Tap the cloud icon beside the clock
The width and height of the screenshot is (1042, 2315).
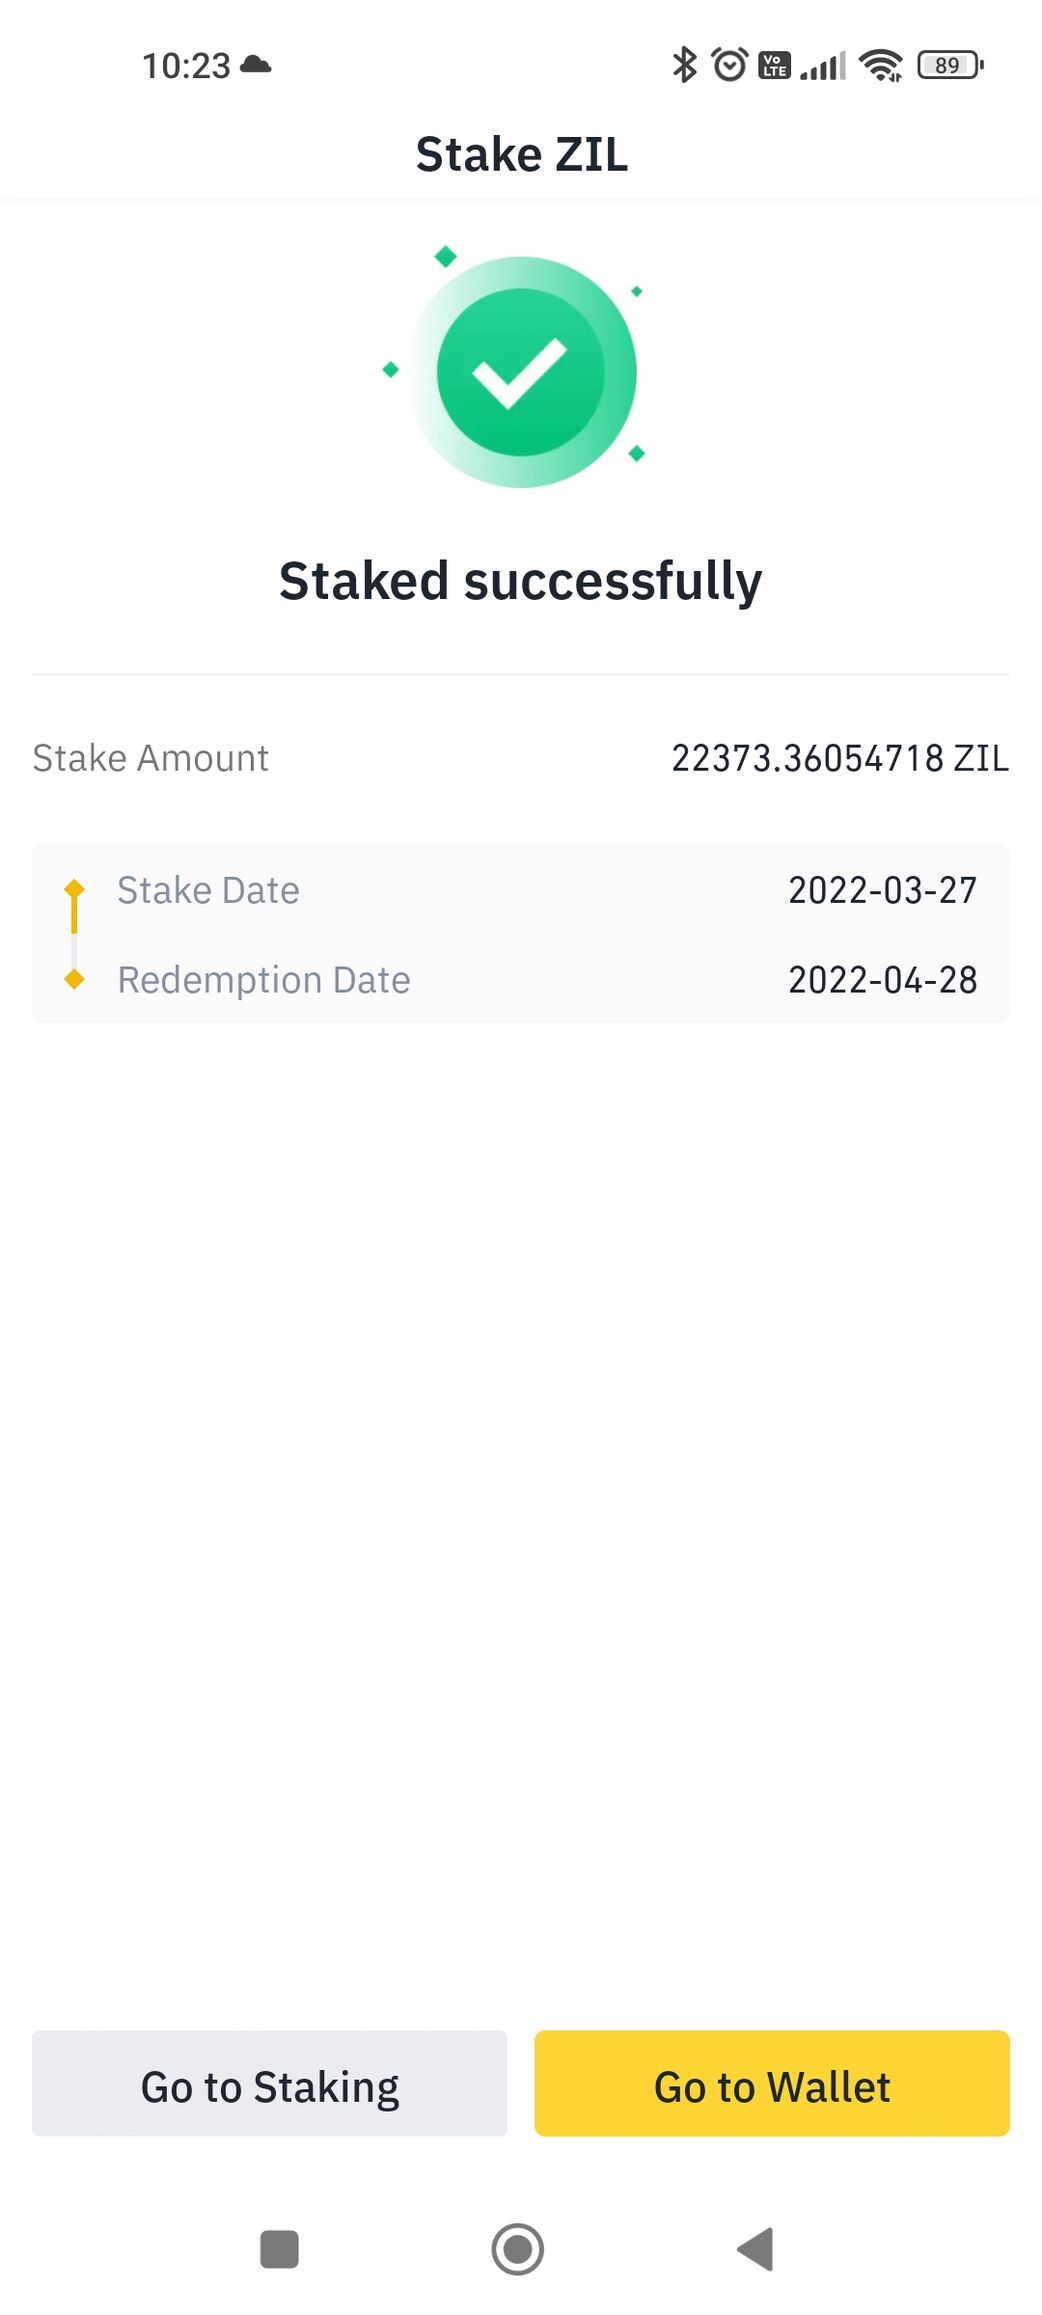tap(256, 65)
